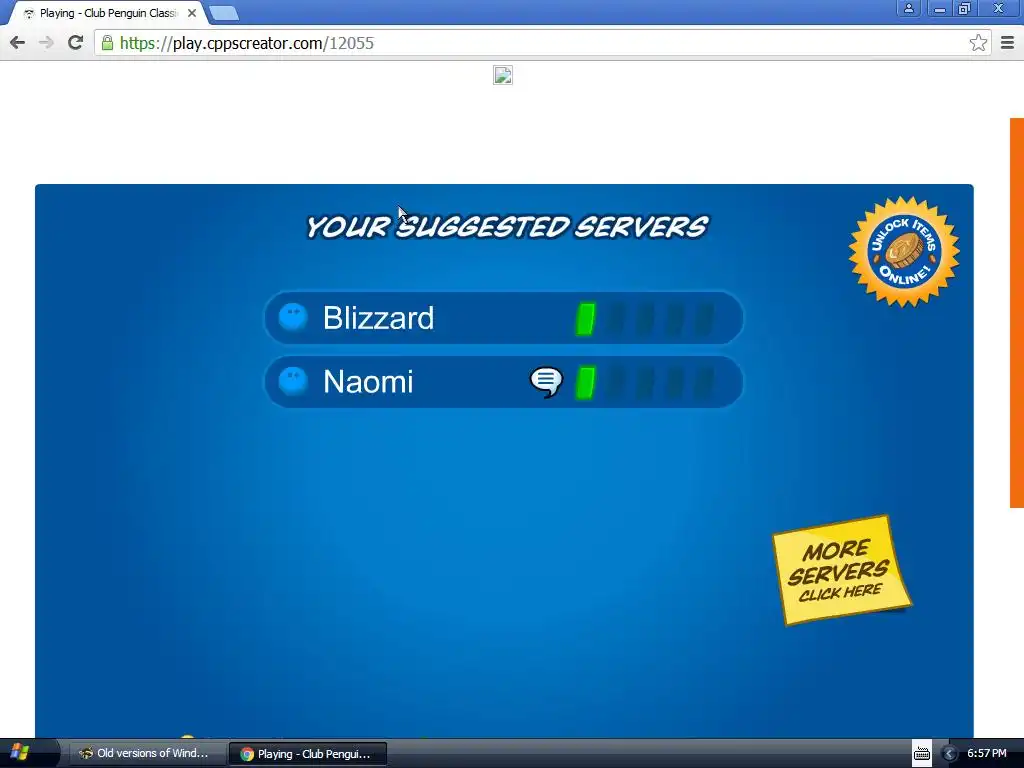This screenshot has width=1024, height=768.
Task: Click the broken image icon at top of page
Action: click(503, 75)
